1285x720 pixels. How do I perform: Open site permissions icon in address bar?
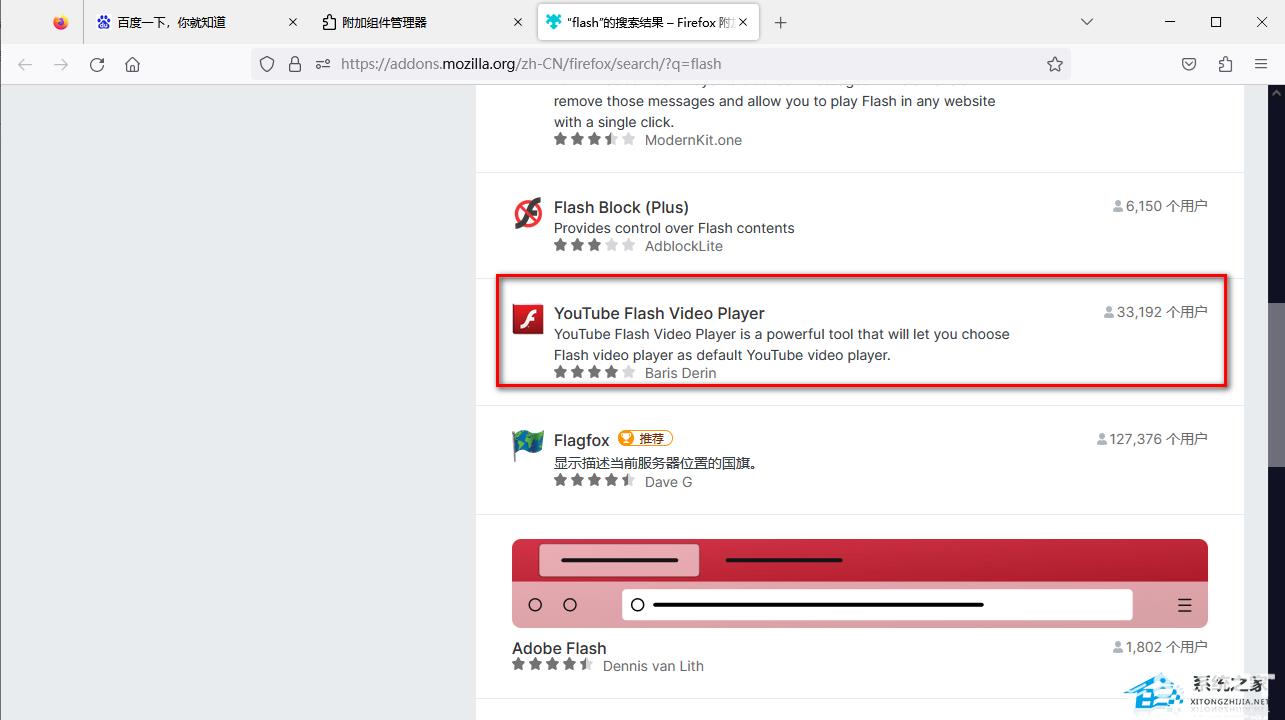click(322, 64)
